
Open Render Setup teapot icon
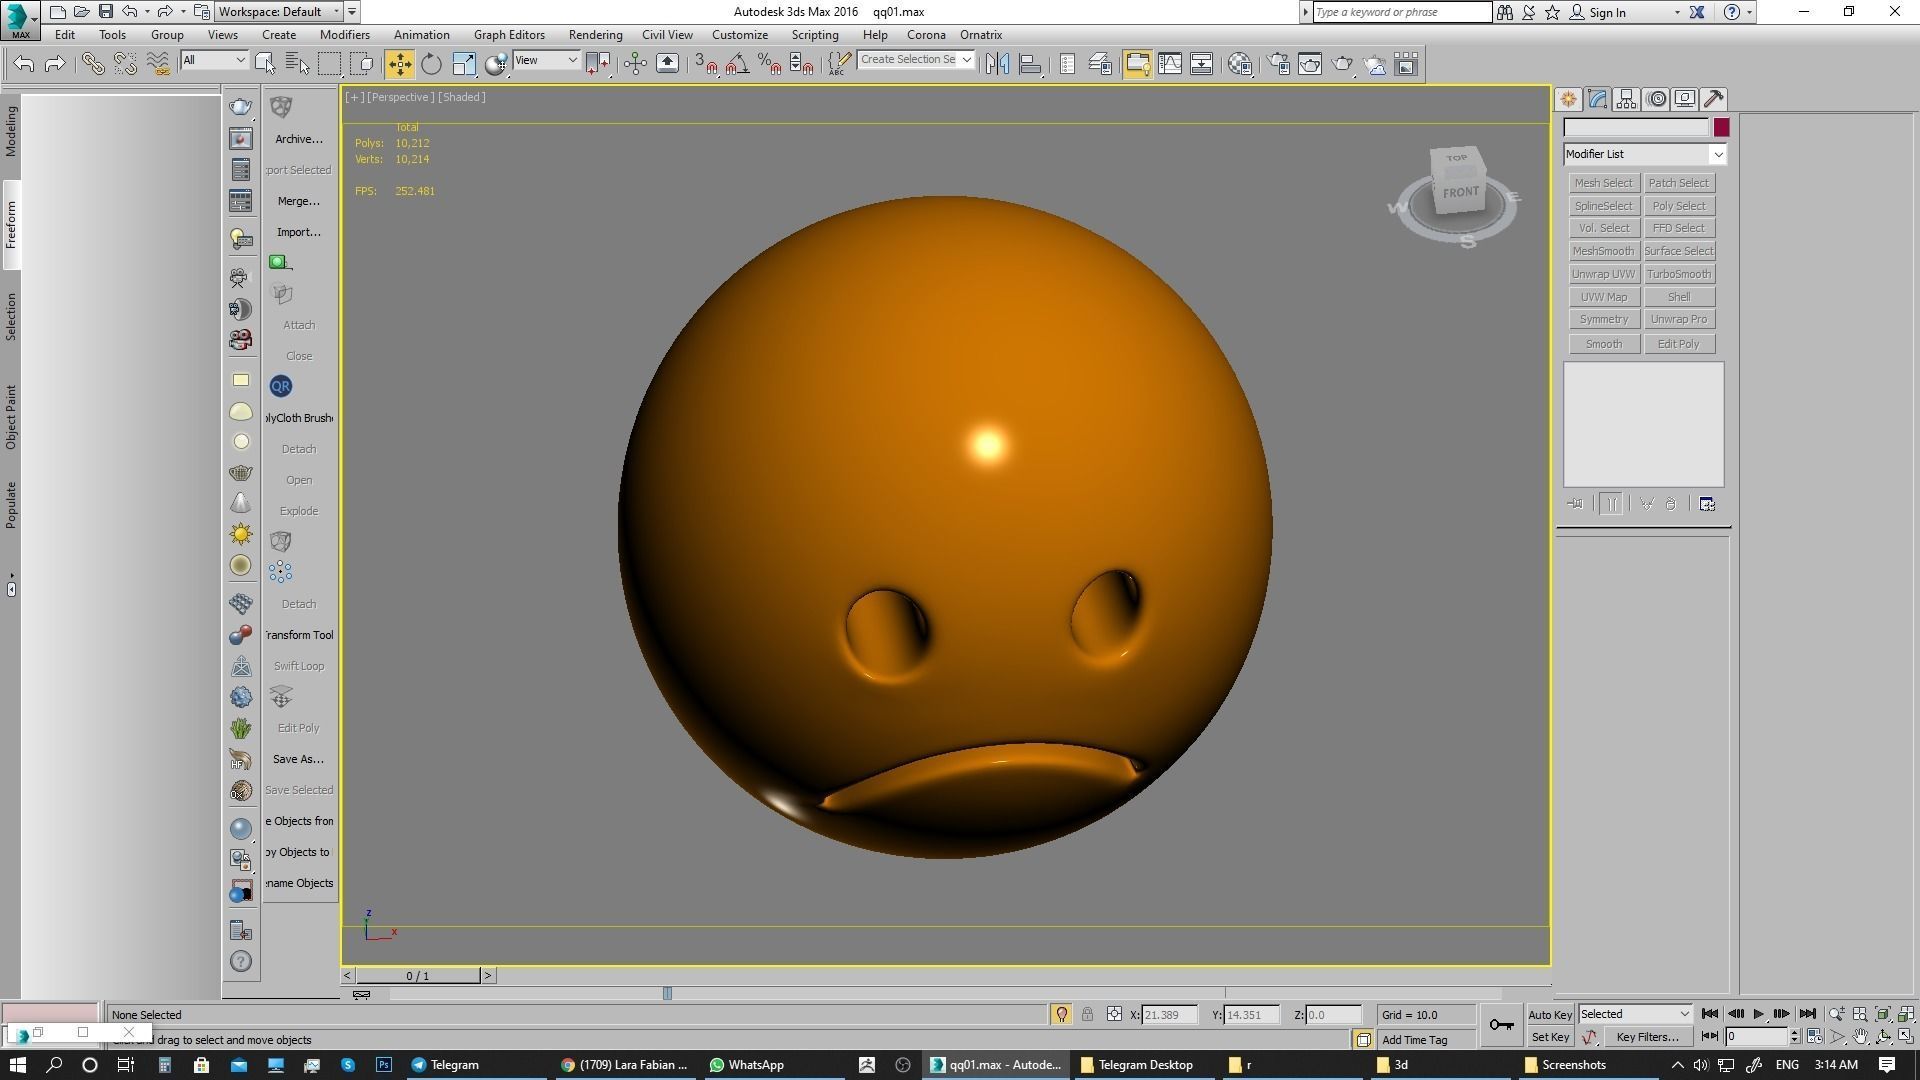(1278, 64)
